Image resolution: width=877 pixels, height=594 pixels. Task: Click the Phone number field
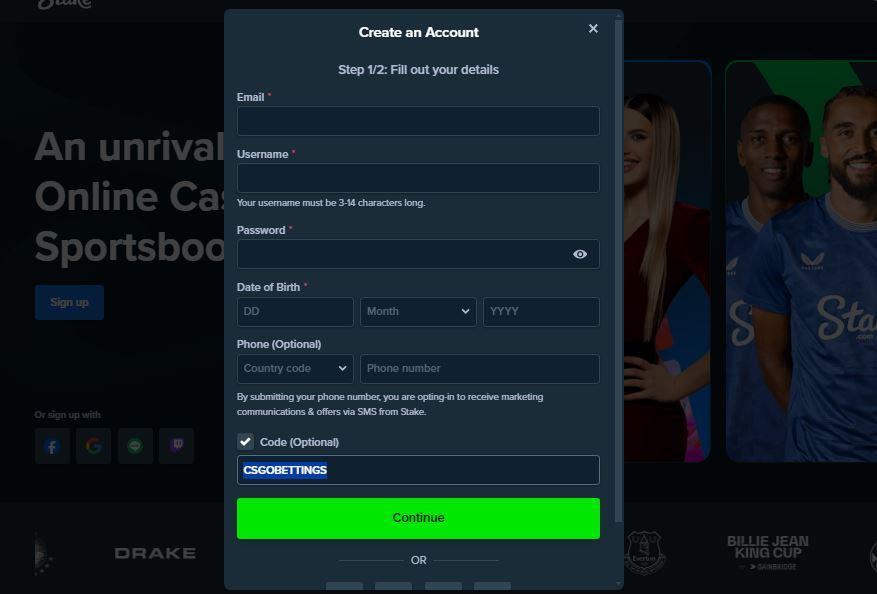480,369
